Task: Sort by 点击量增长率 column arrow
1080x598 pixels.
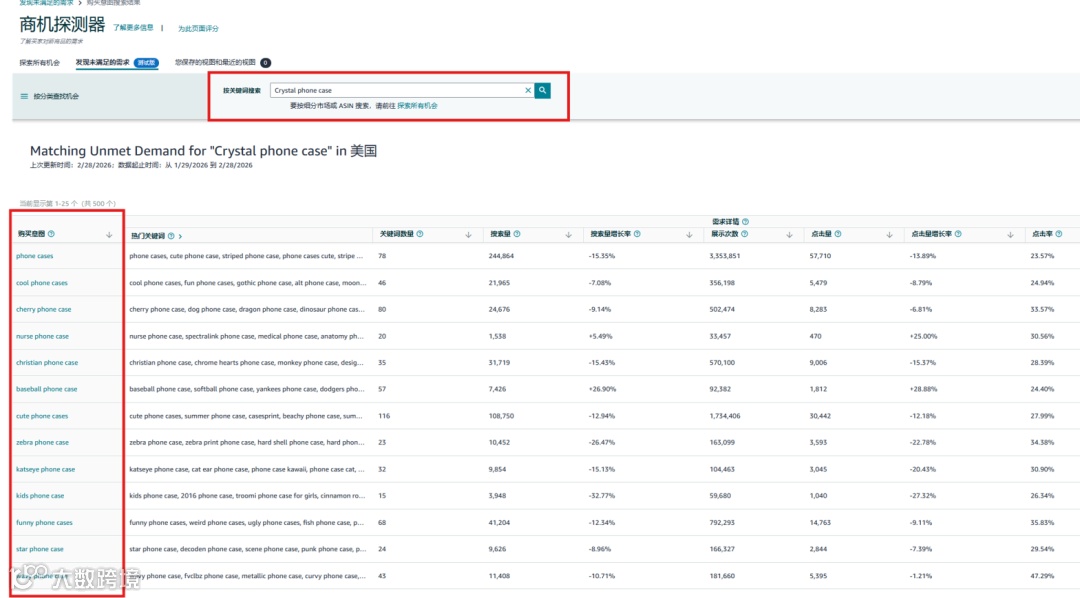Action: (x=1010, y=235)
